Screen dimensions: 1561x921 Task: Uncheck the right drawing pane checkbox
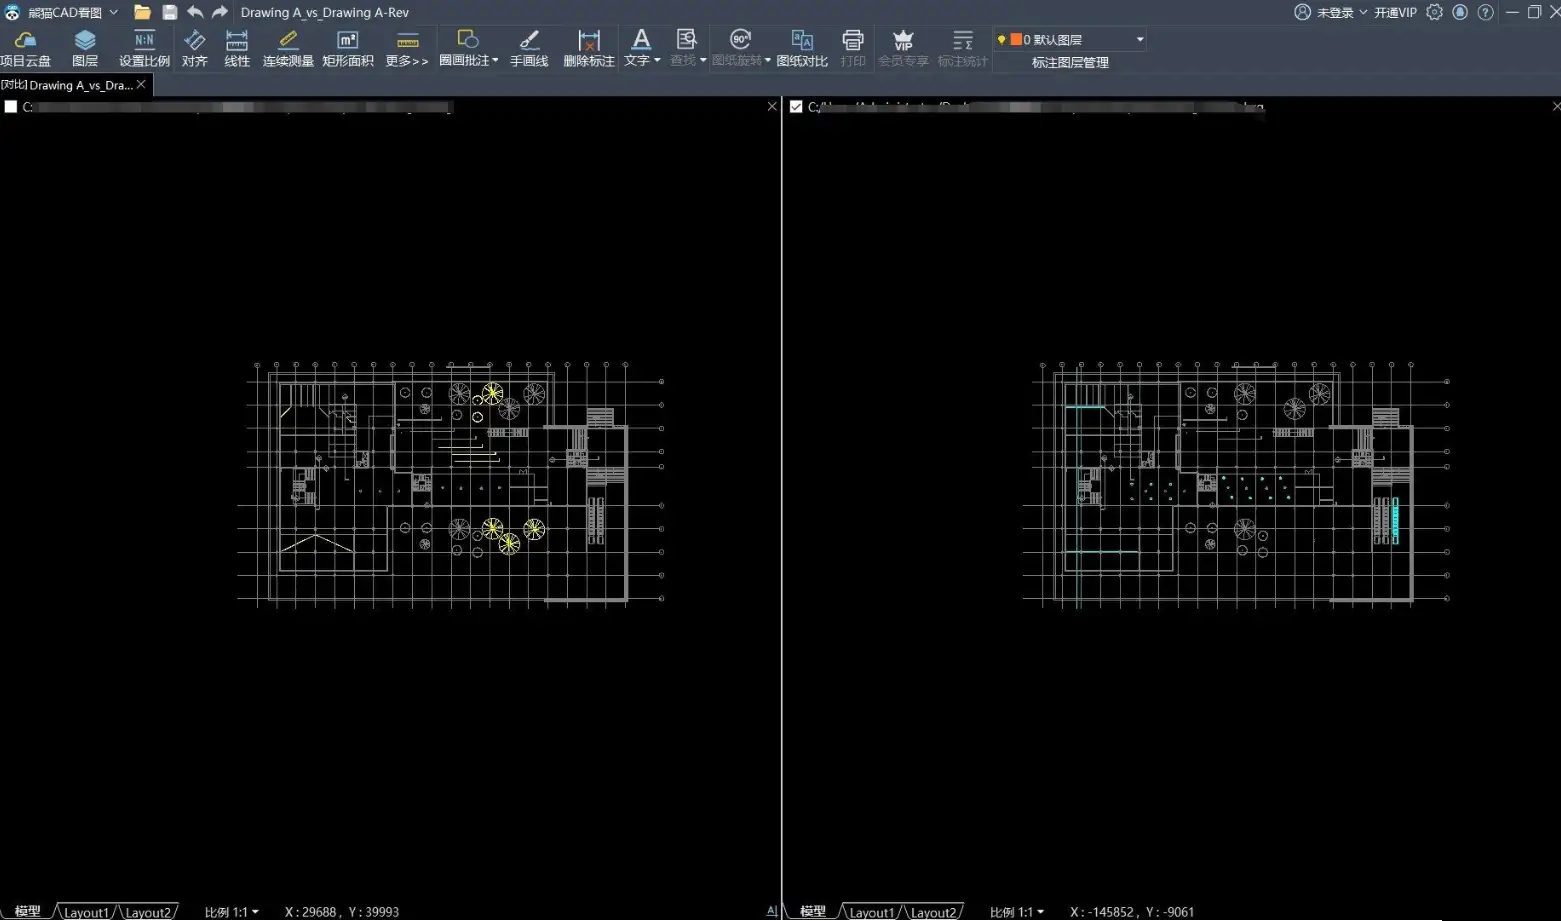pyautogui.click(x=796, y=107)
